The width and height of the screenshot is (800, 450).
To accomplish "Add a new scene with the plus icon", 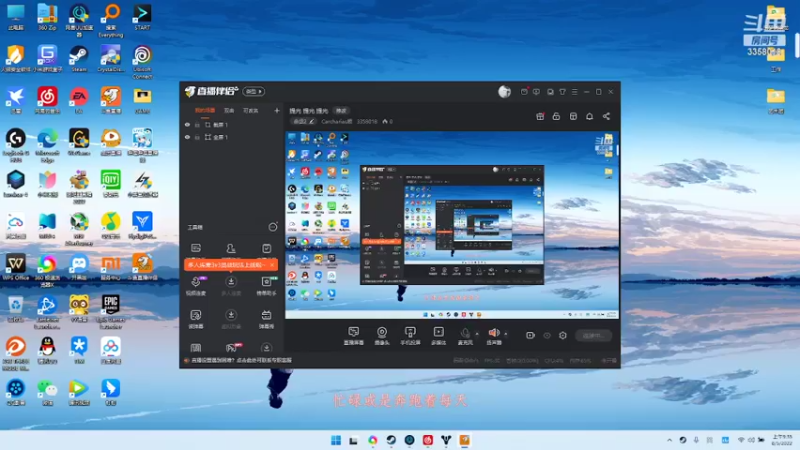I will 277,110.
